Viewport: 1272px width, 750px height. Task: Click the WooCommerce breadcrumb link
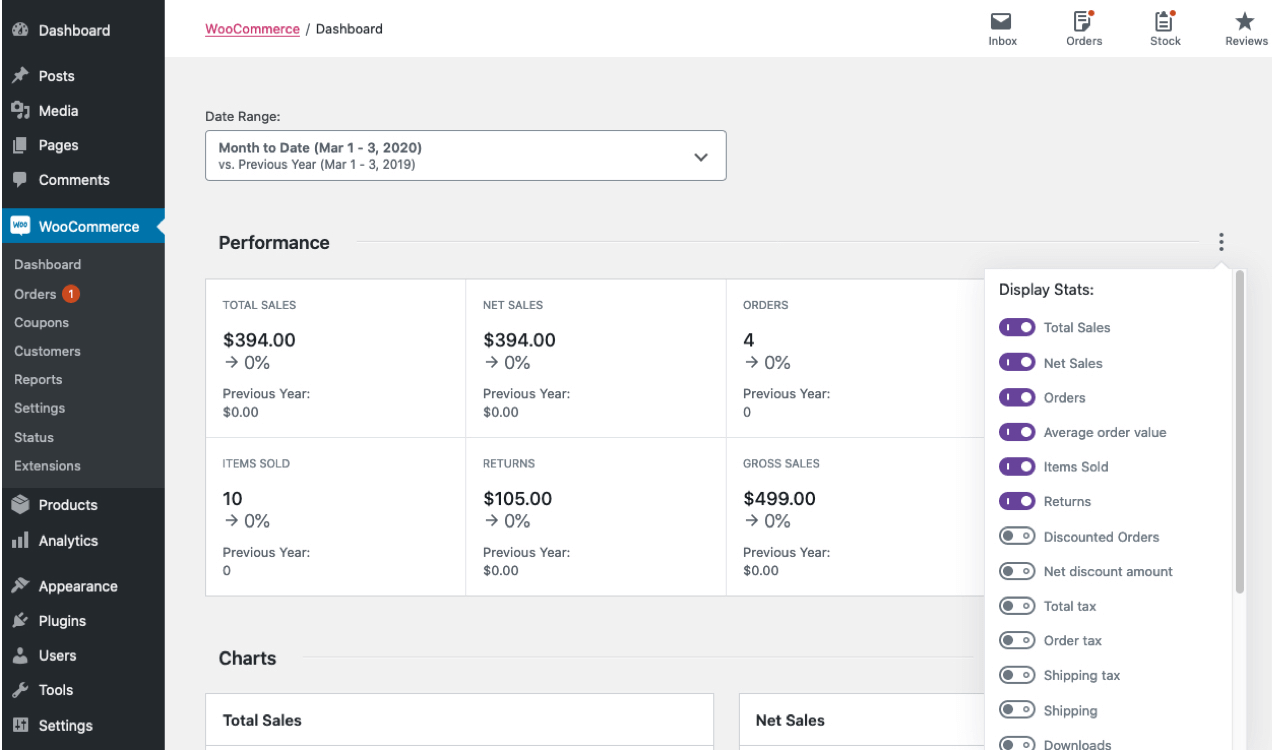(252, 28)
